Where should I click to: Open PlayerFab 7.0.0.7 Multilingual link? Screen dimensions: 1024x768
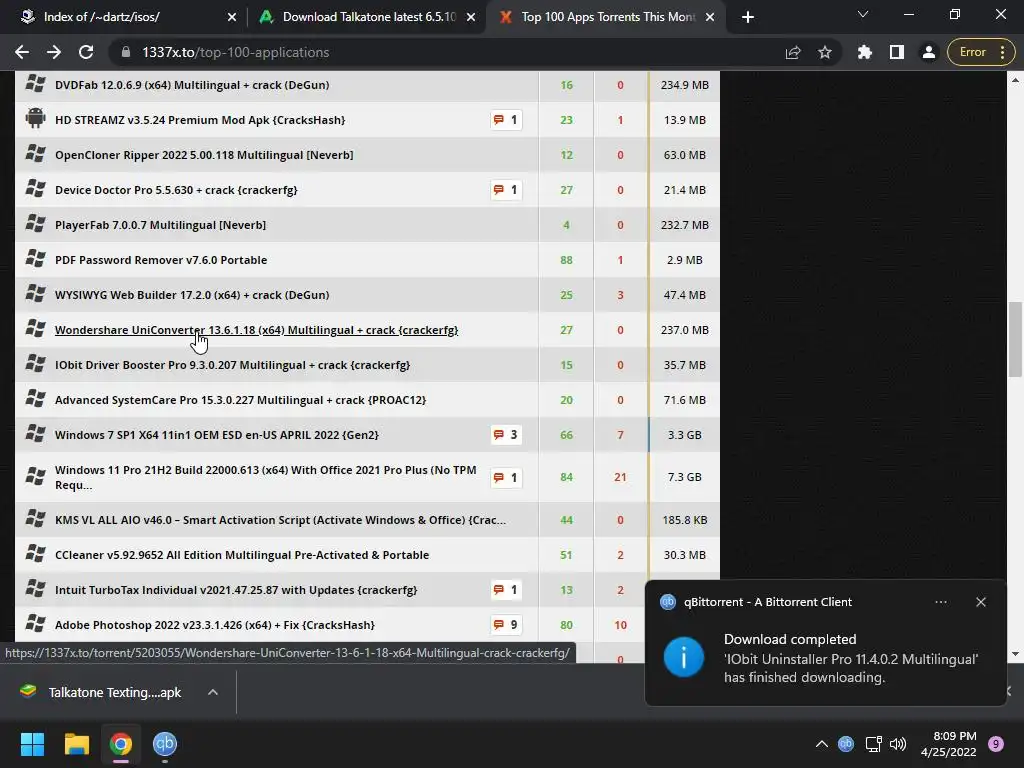click(160, 225)
